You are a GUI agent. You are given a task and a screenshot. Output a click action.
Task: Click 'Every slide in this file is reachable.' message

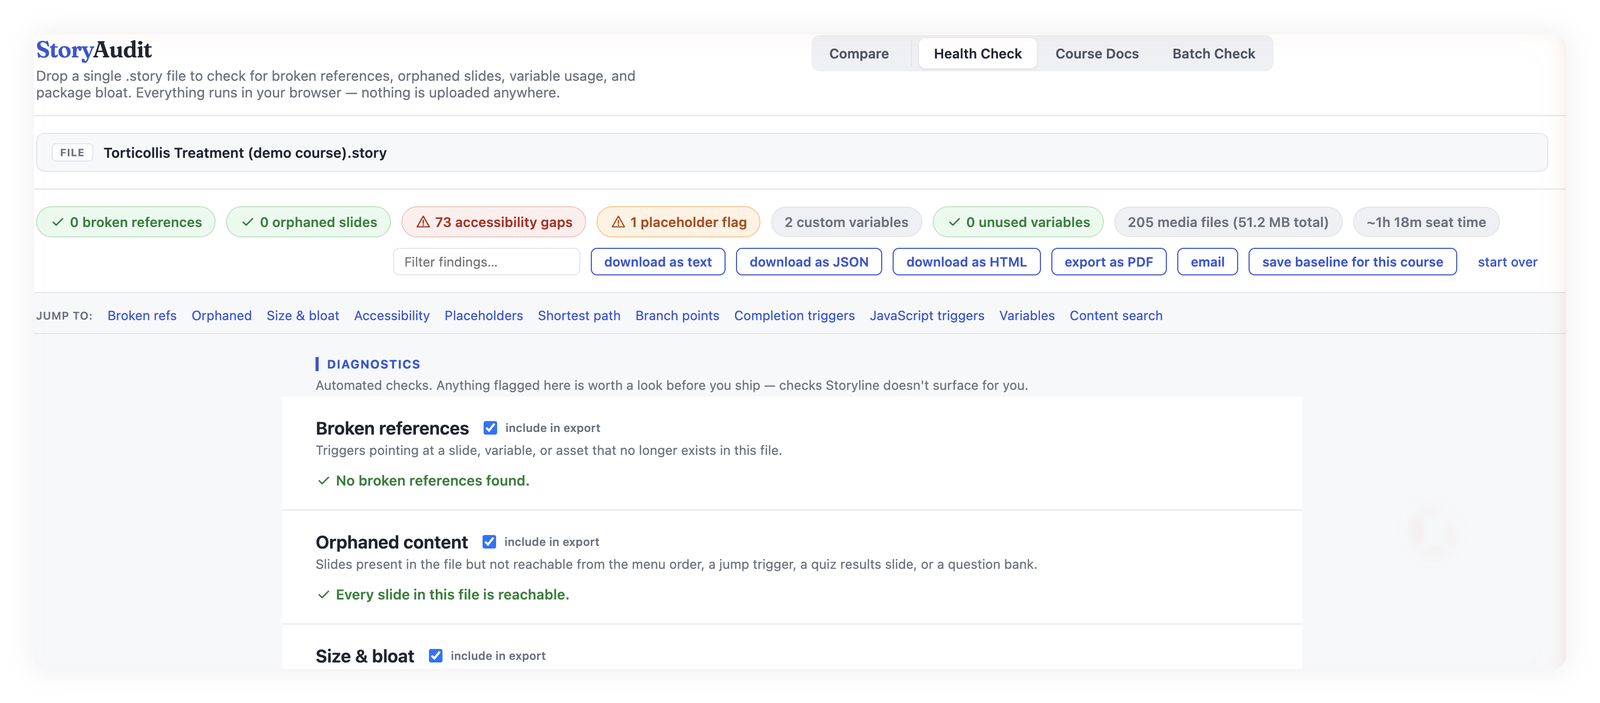[x=452, y=595]
